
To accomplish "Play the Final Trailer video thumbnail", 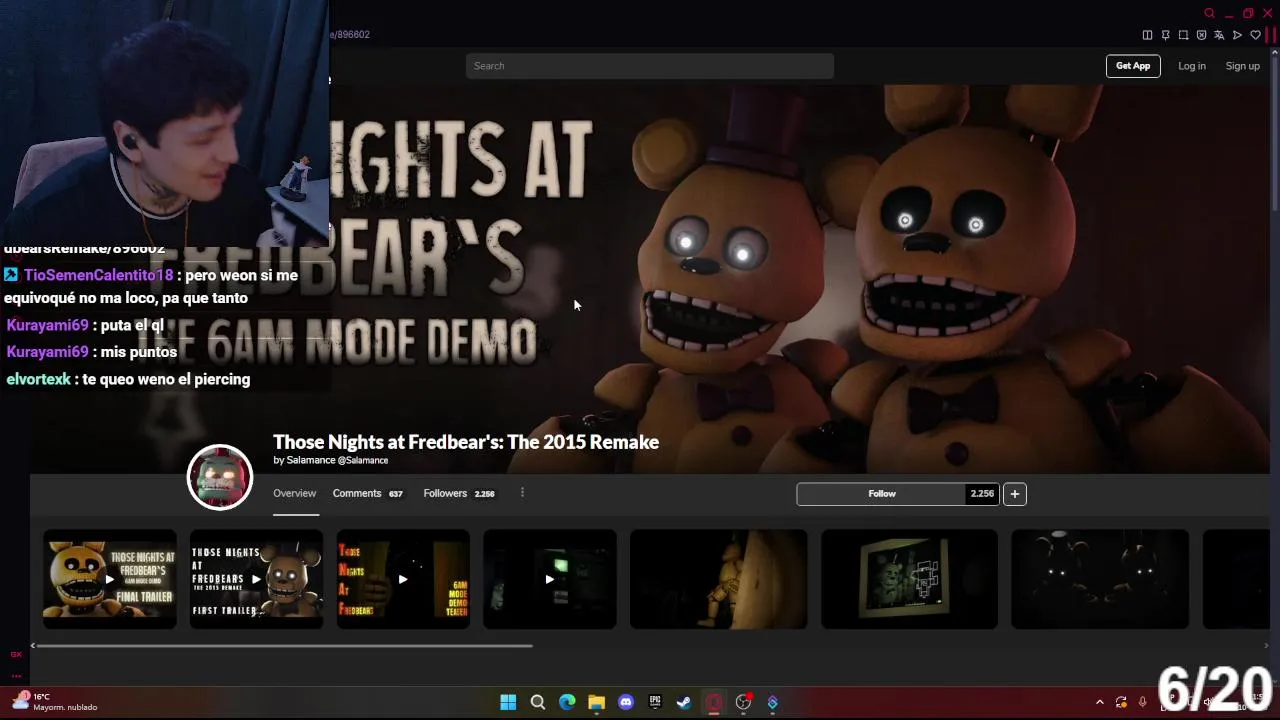I will 110,579.
